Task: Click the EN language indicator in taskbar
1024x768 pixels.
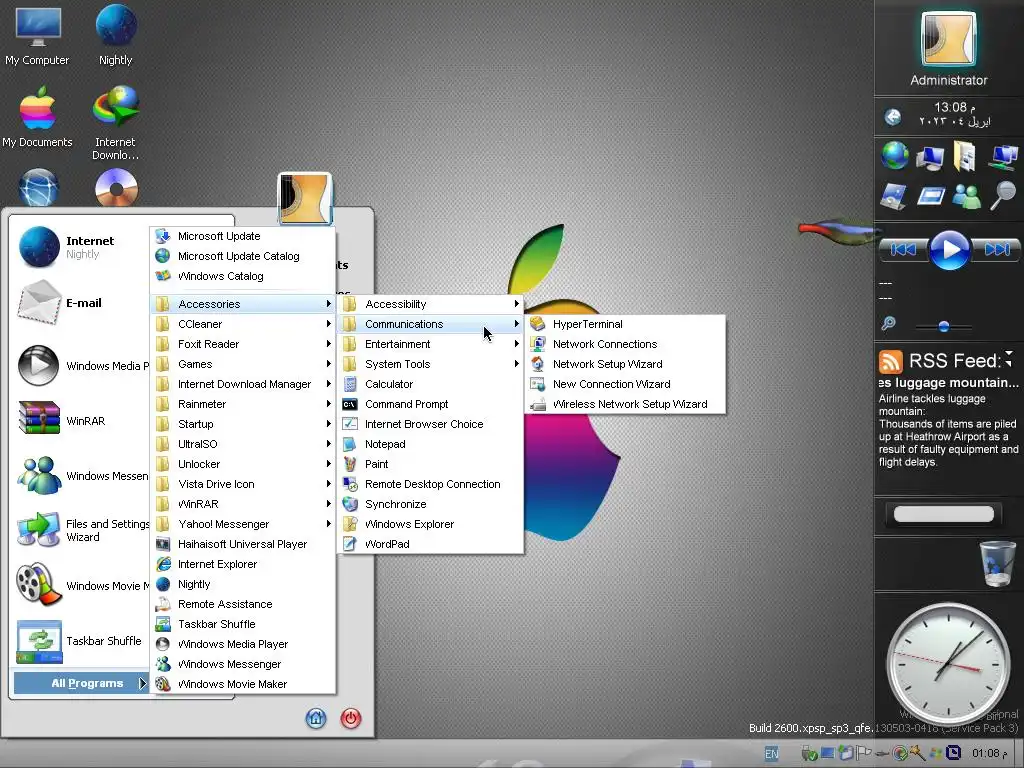Action: [772, 754]
